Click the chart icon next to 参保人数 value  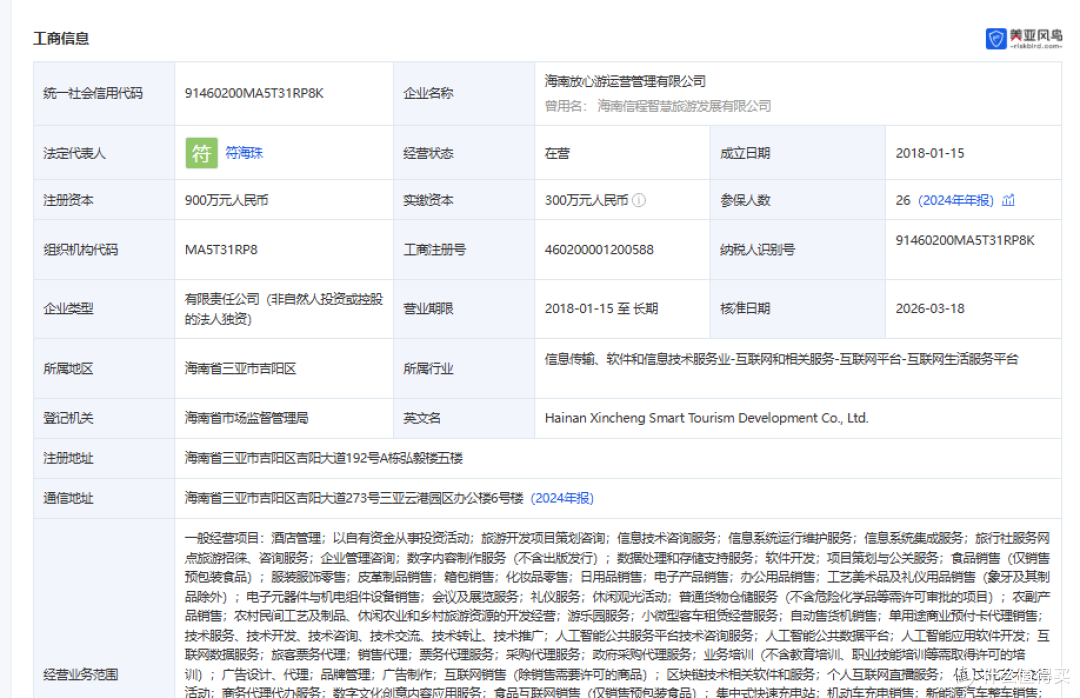1008,201
